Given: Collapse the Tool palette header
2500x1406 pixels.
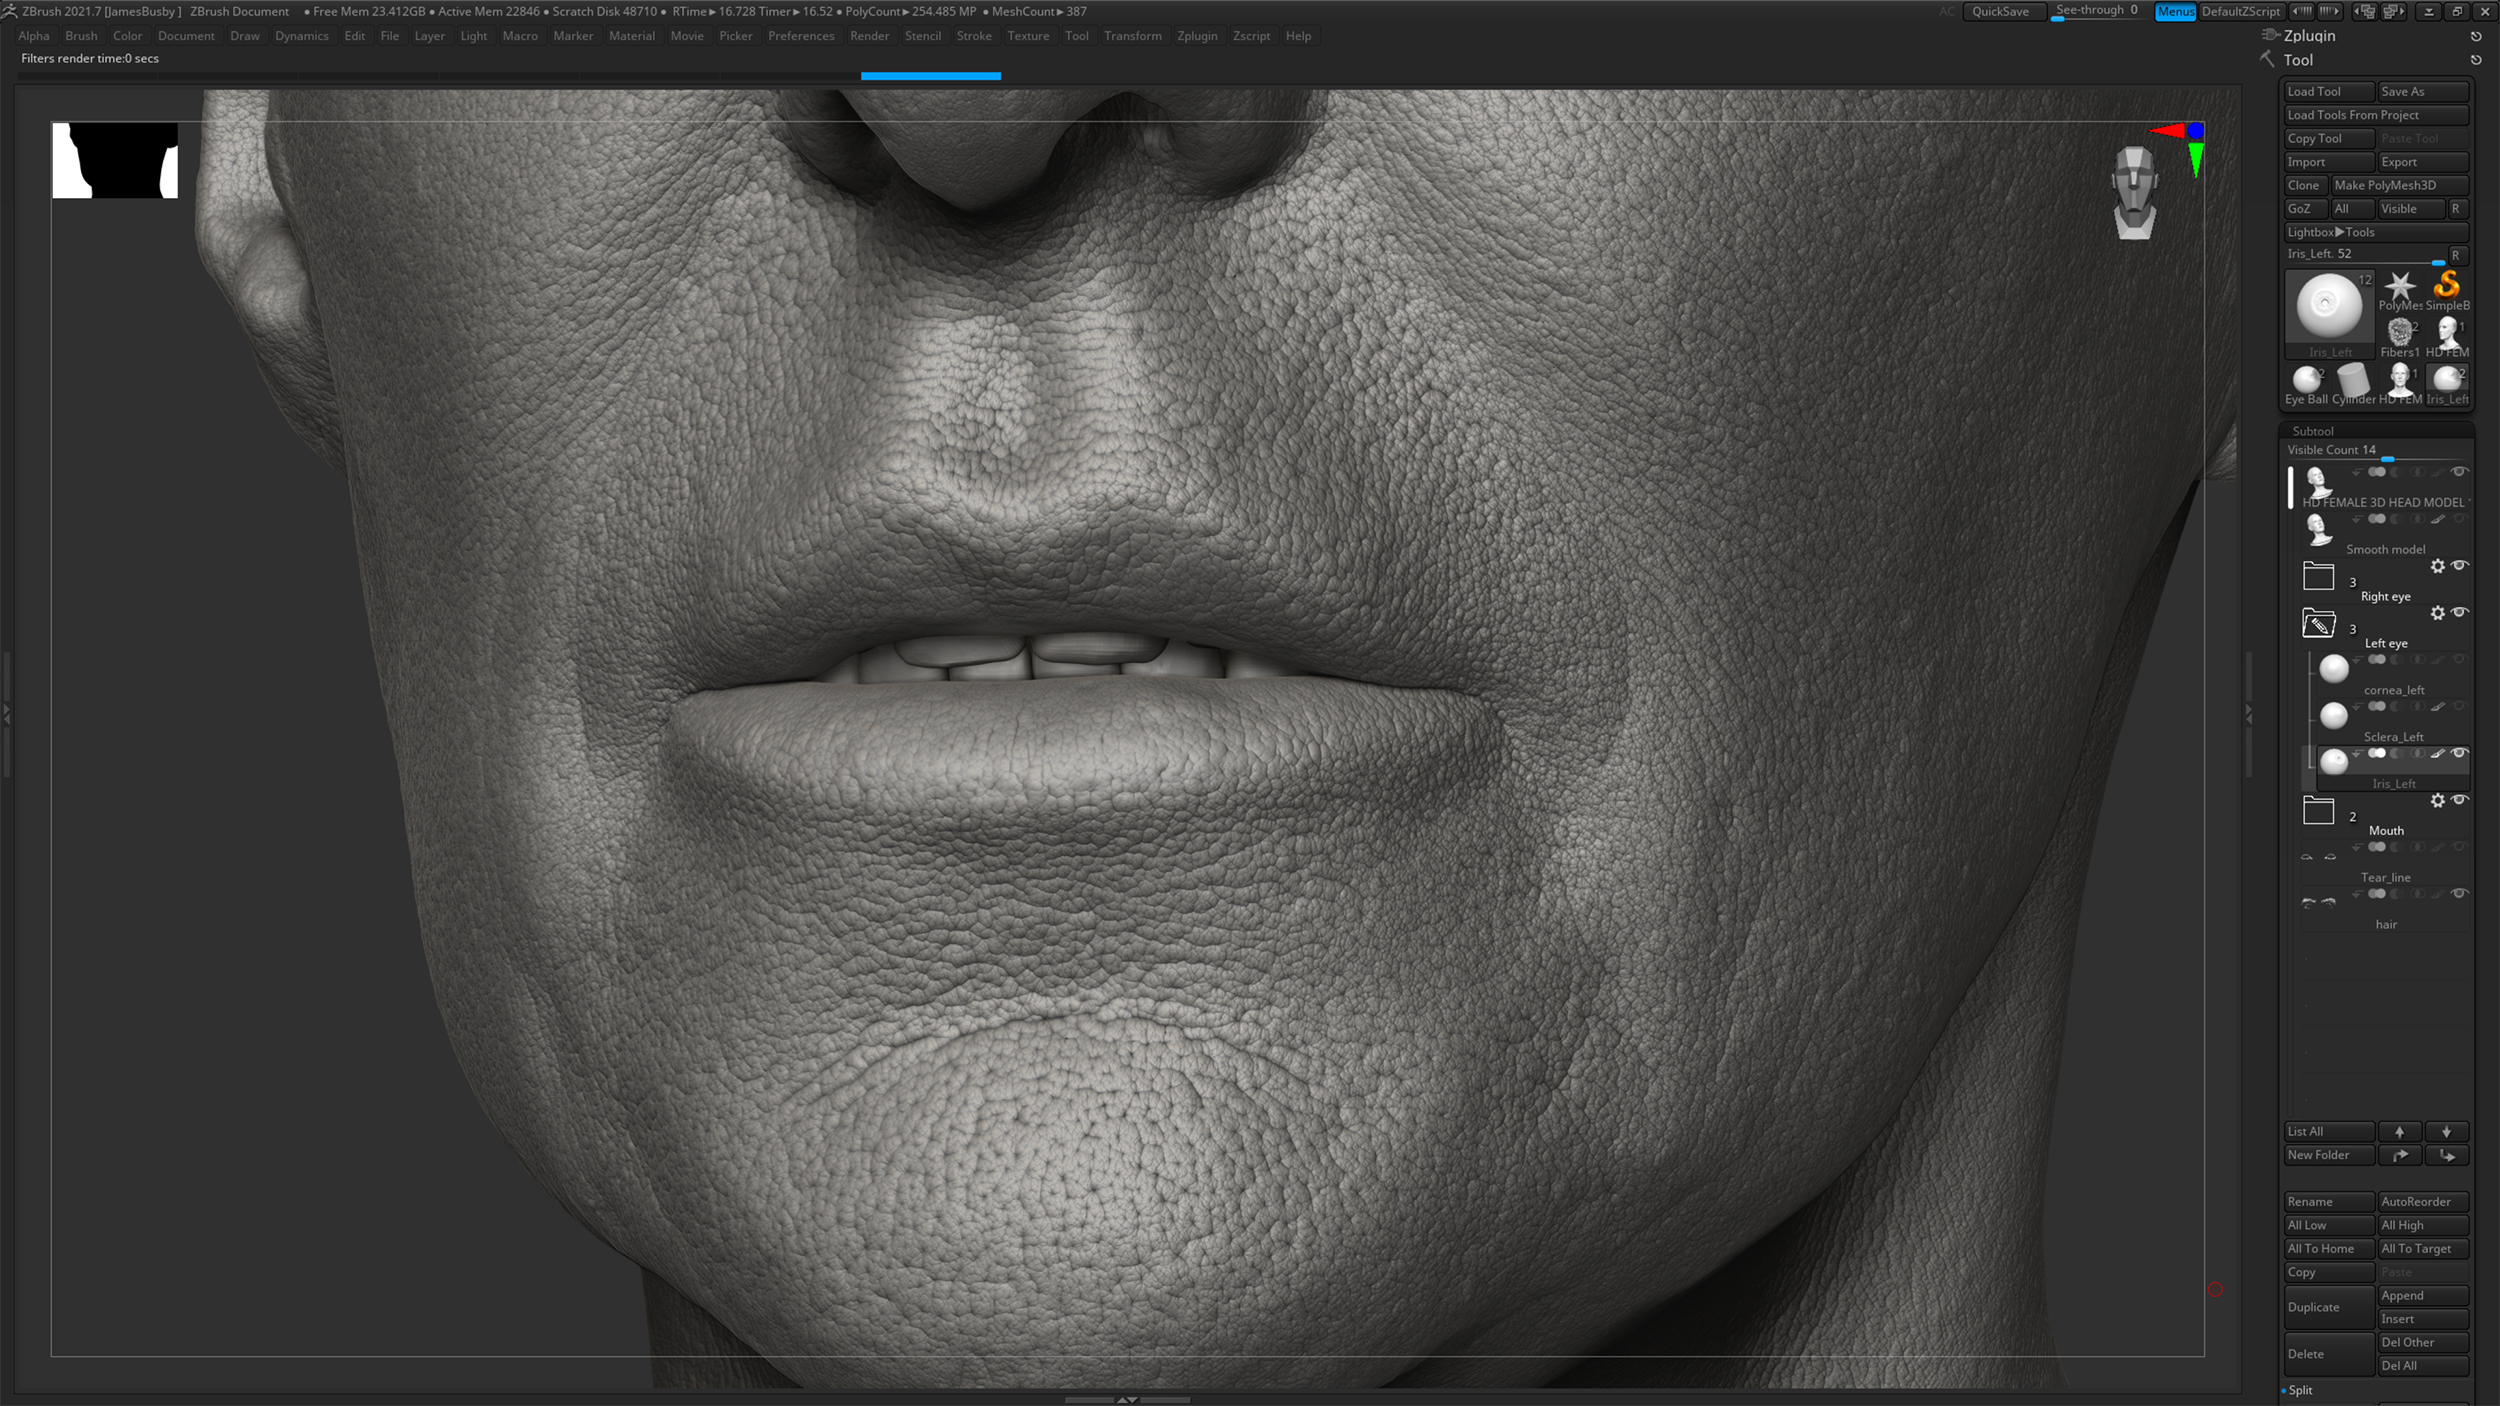Looking at the screenshot, I should tap(2298, 60).
